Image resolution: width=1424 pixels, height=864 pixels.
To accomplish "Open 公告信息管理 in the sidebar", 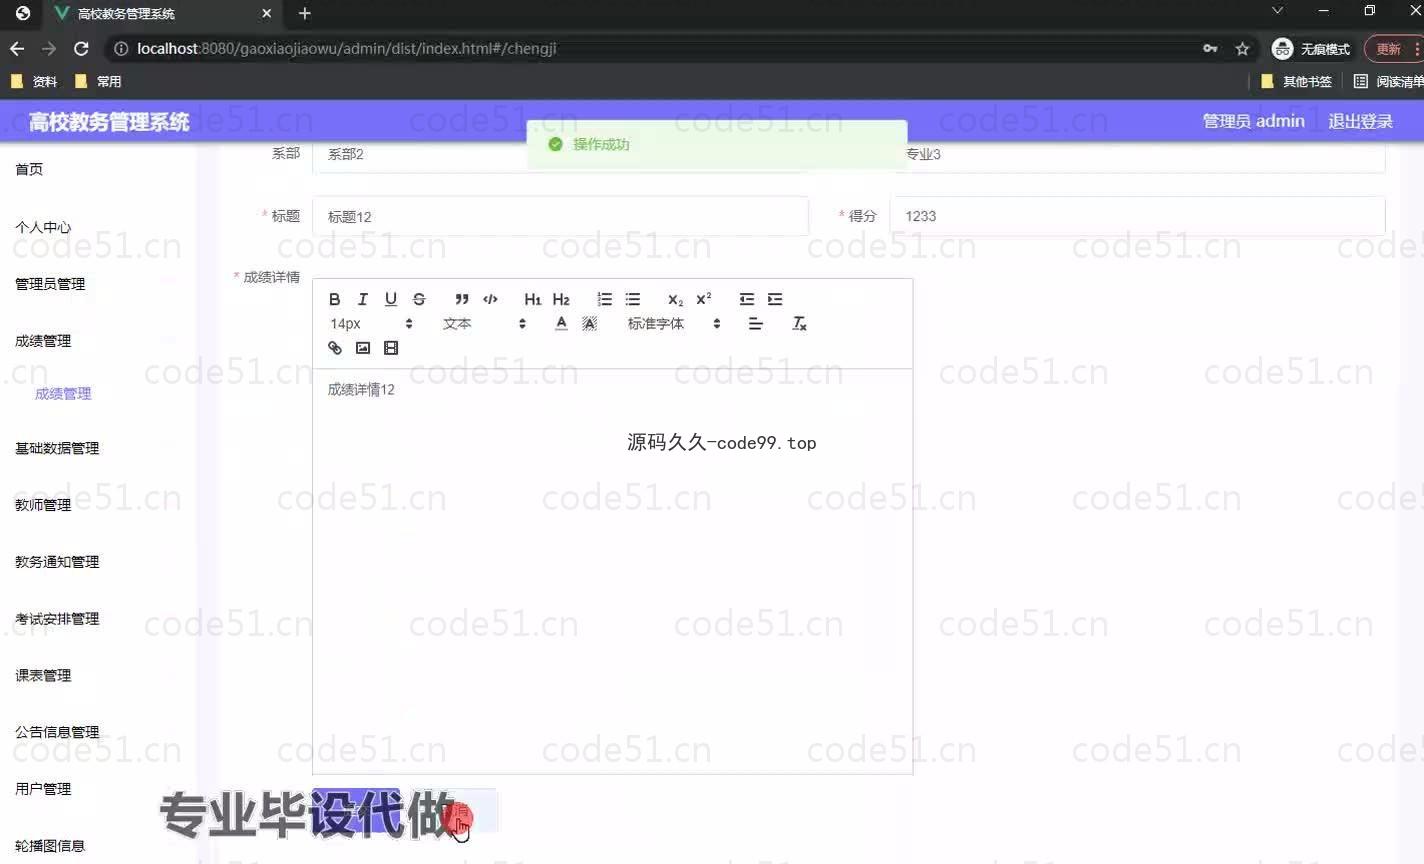I will [57, 732].
